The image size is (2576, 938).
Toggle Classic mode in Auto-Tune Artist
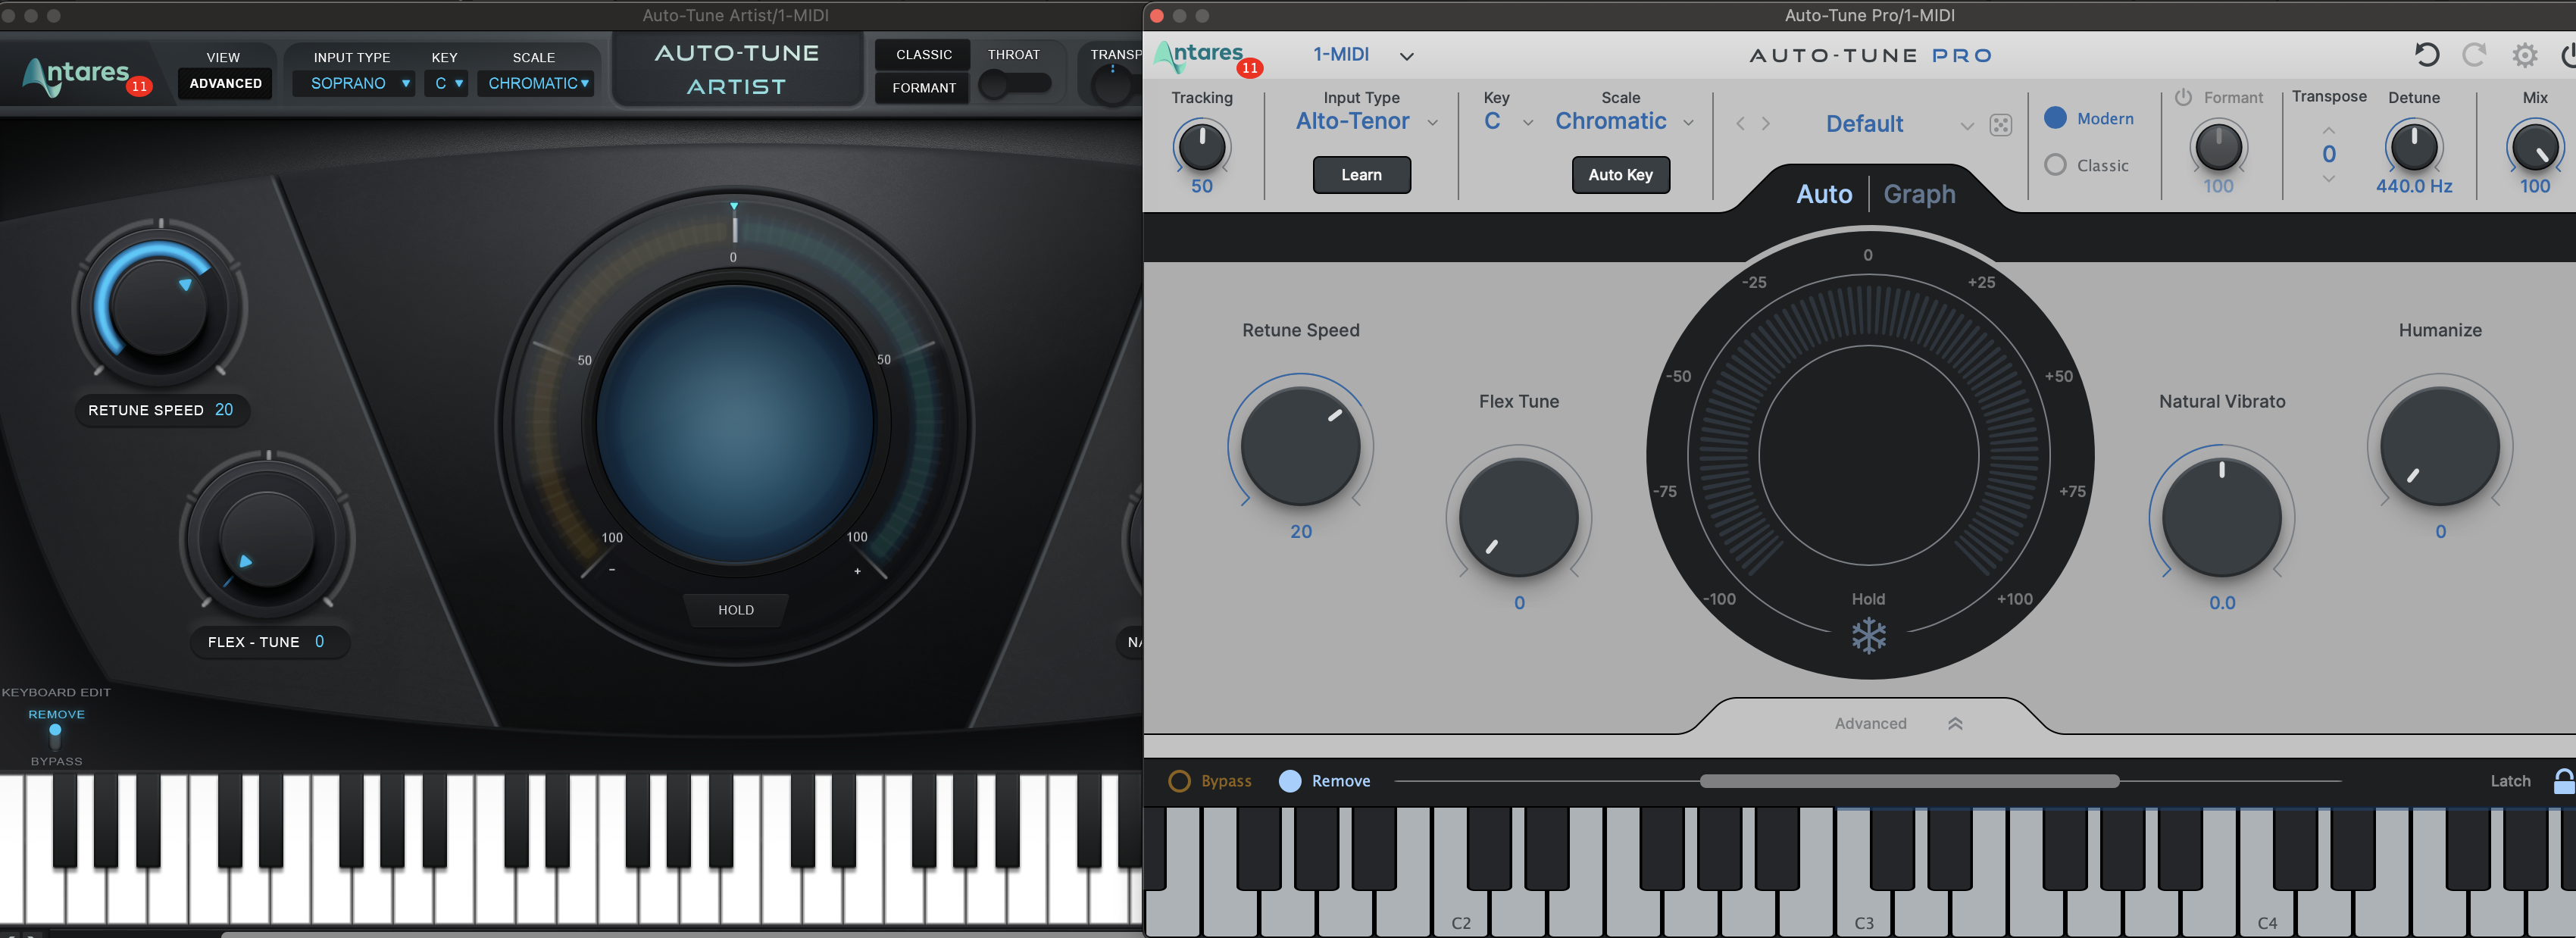click(x=923, y=55)
